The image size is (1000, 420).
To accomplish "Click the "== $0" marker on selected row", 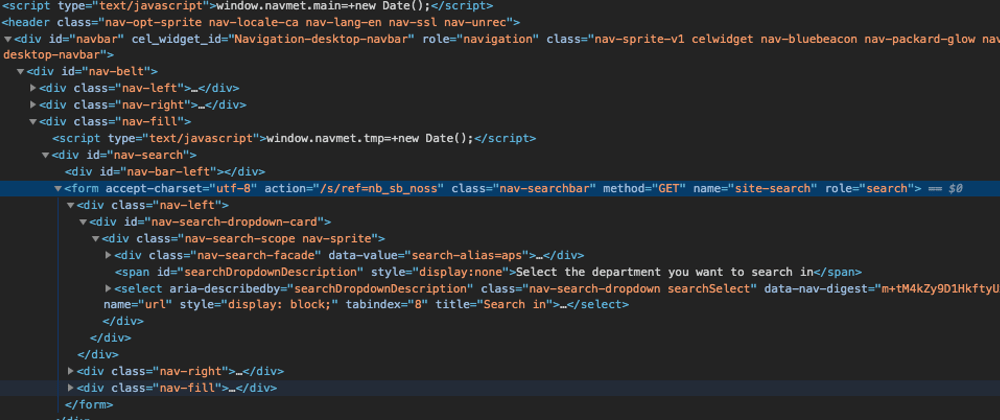I will 944,189.
